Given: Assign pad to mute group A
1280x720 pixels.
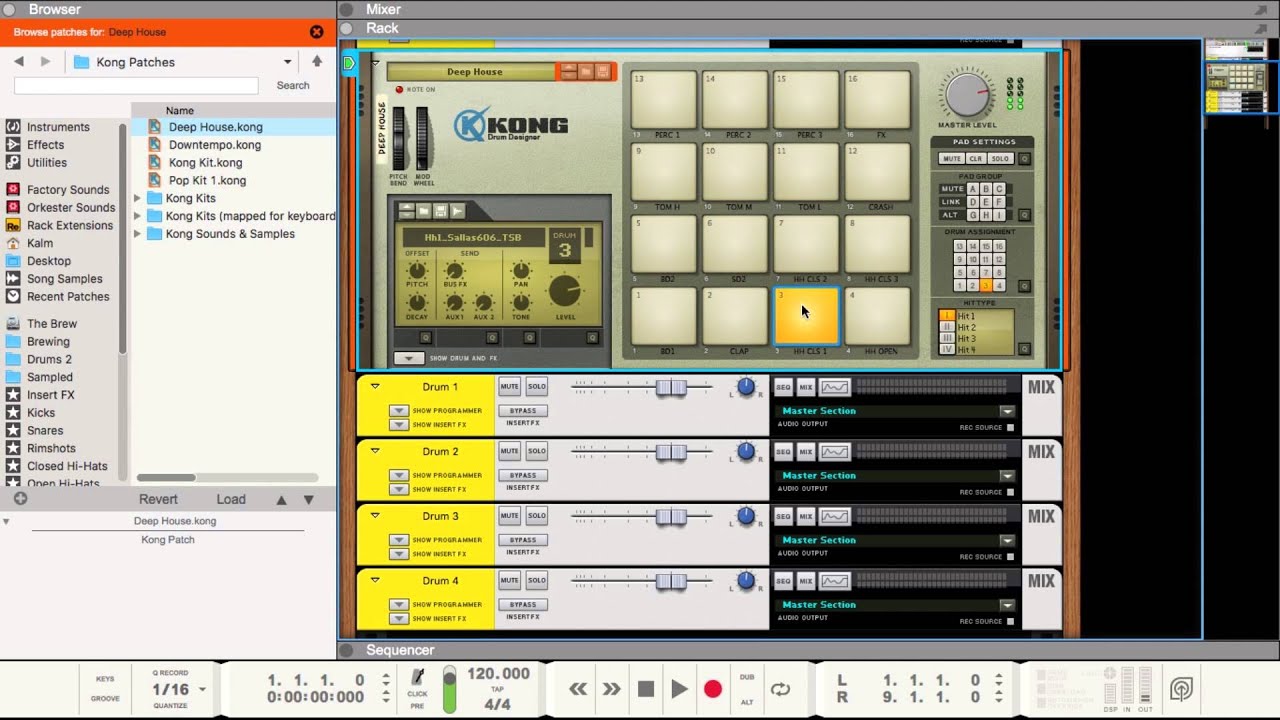Looking at the screenshot, I should tap(973, 189).
